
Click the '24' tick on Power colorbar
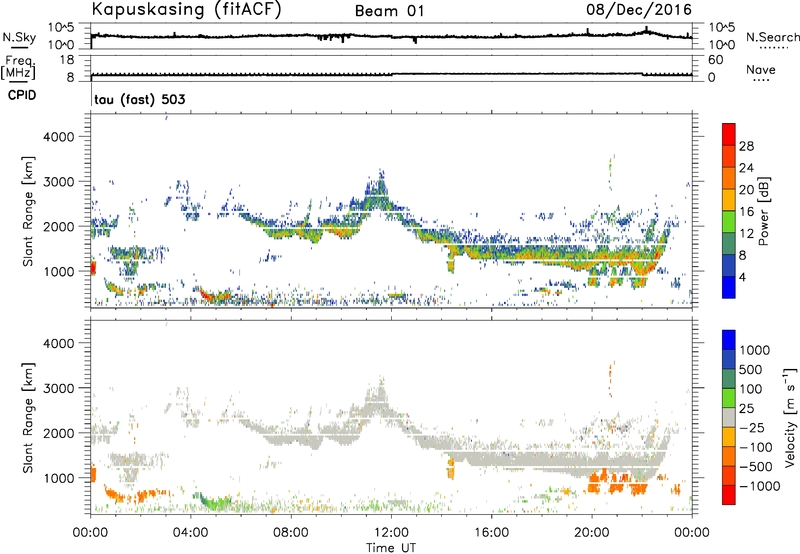click(x=746, y=168)
